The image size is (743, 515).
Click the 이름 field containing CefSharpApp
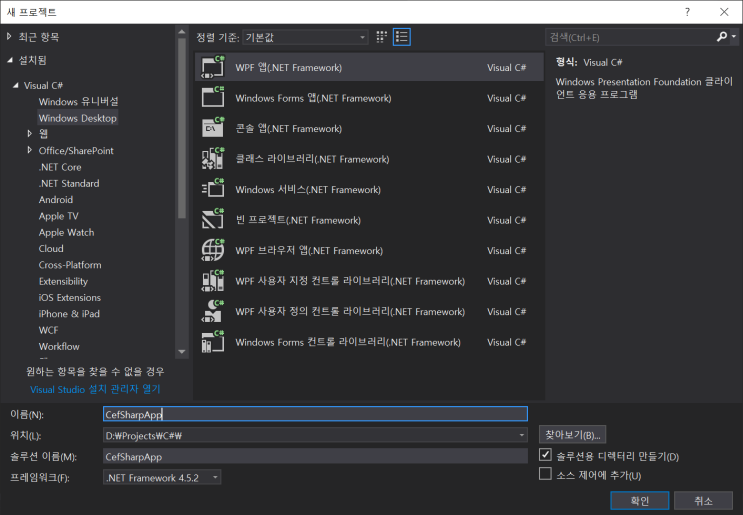coord(315,414)
